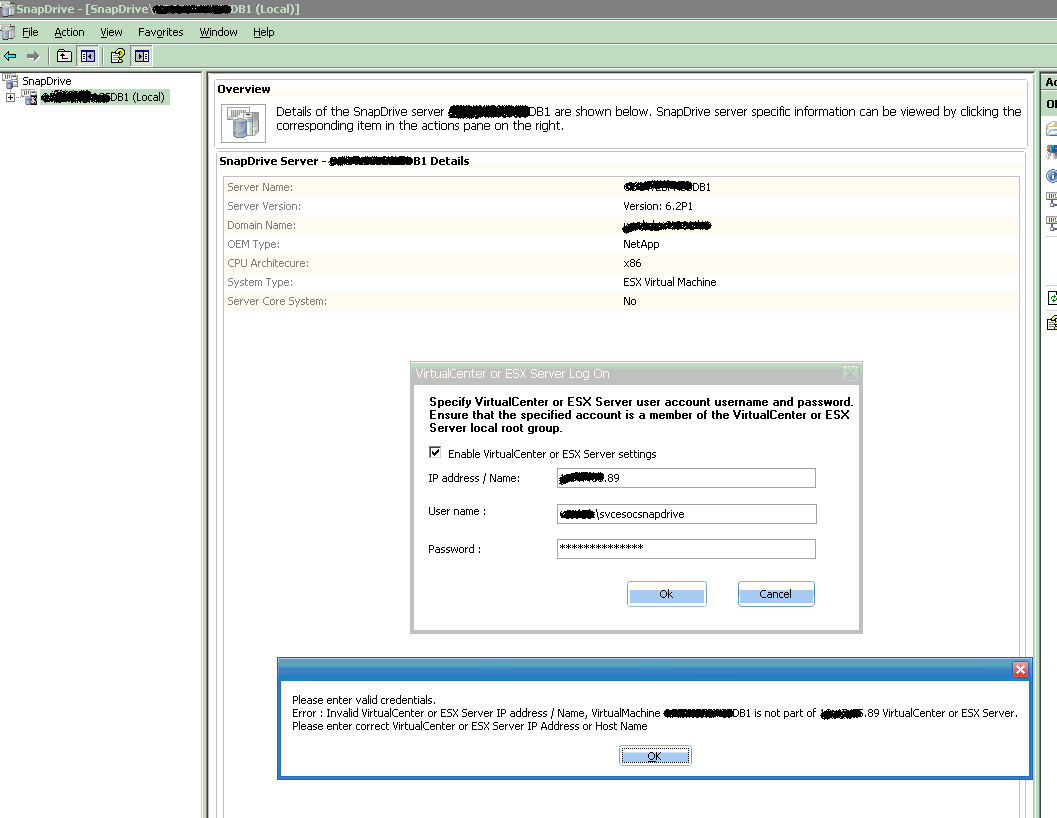Image resolution: width=1057 pixels, height=818 pixels.
Task: Click the MMC icon left of File menu
Action: (8, 32)
